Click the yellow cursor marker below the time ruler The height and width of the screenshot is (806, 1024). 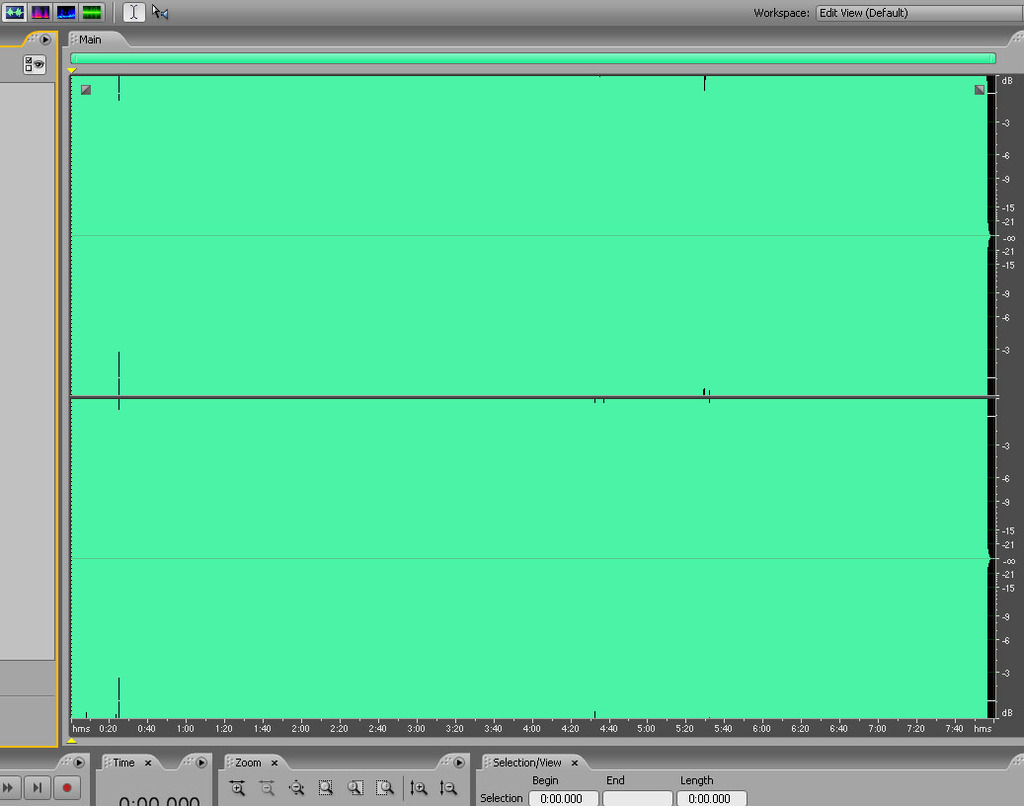(x=71, y=741)
